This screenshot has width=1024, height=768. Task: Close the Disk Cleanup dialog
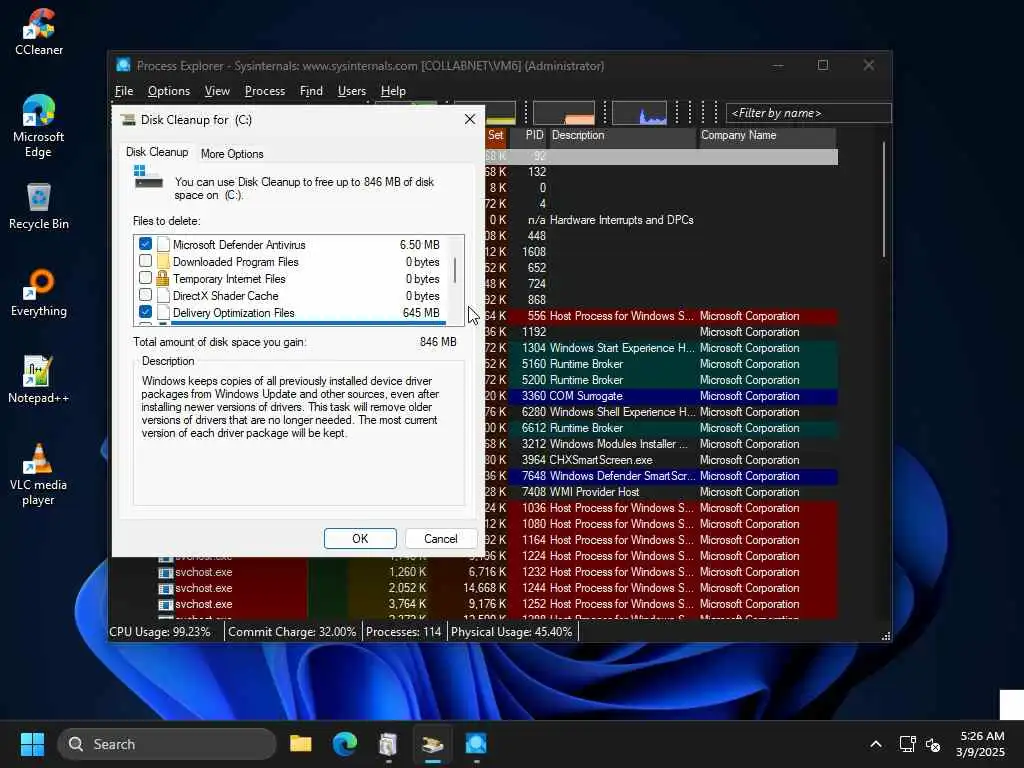point(470,120)
